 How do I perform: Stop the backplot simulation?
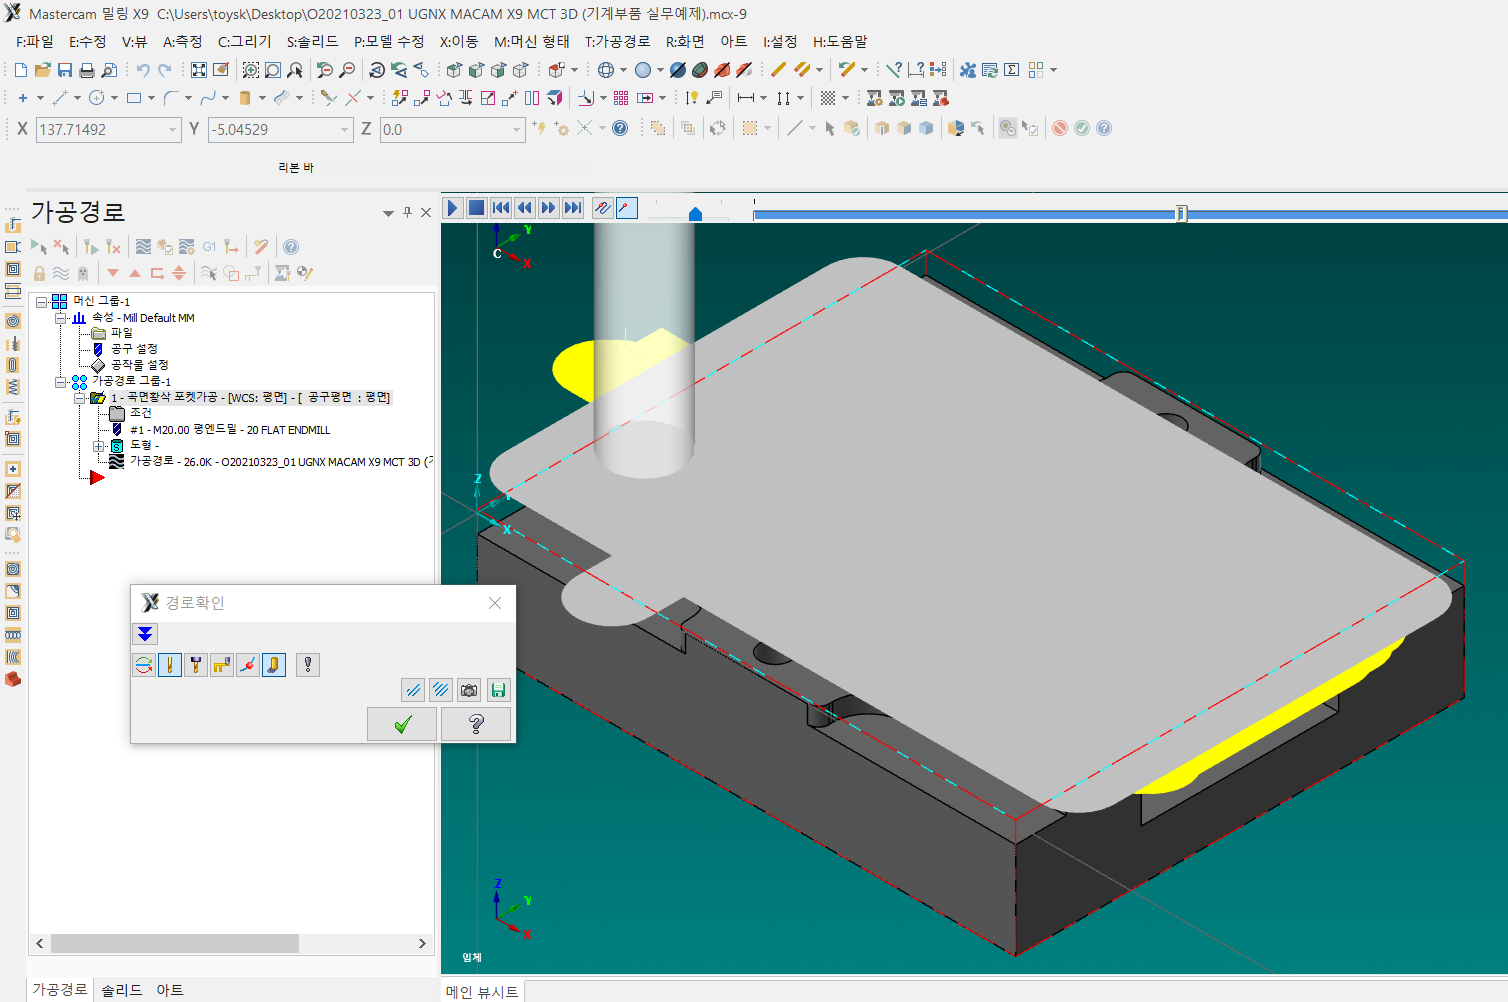click(477, 208)
